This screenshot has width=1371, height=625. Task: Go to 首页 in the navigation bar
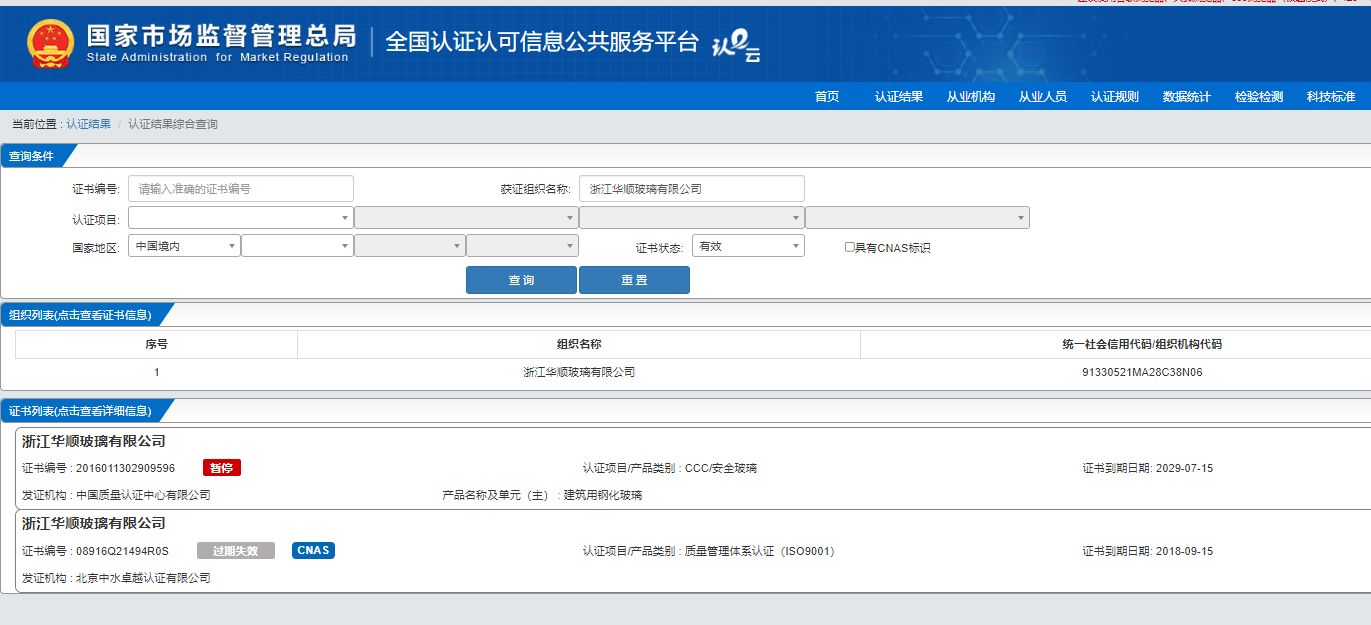tap(827, 97)
